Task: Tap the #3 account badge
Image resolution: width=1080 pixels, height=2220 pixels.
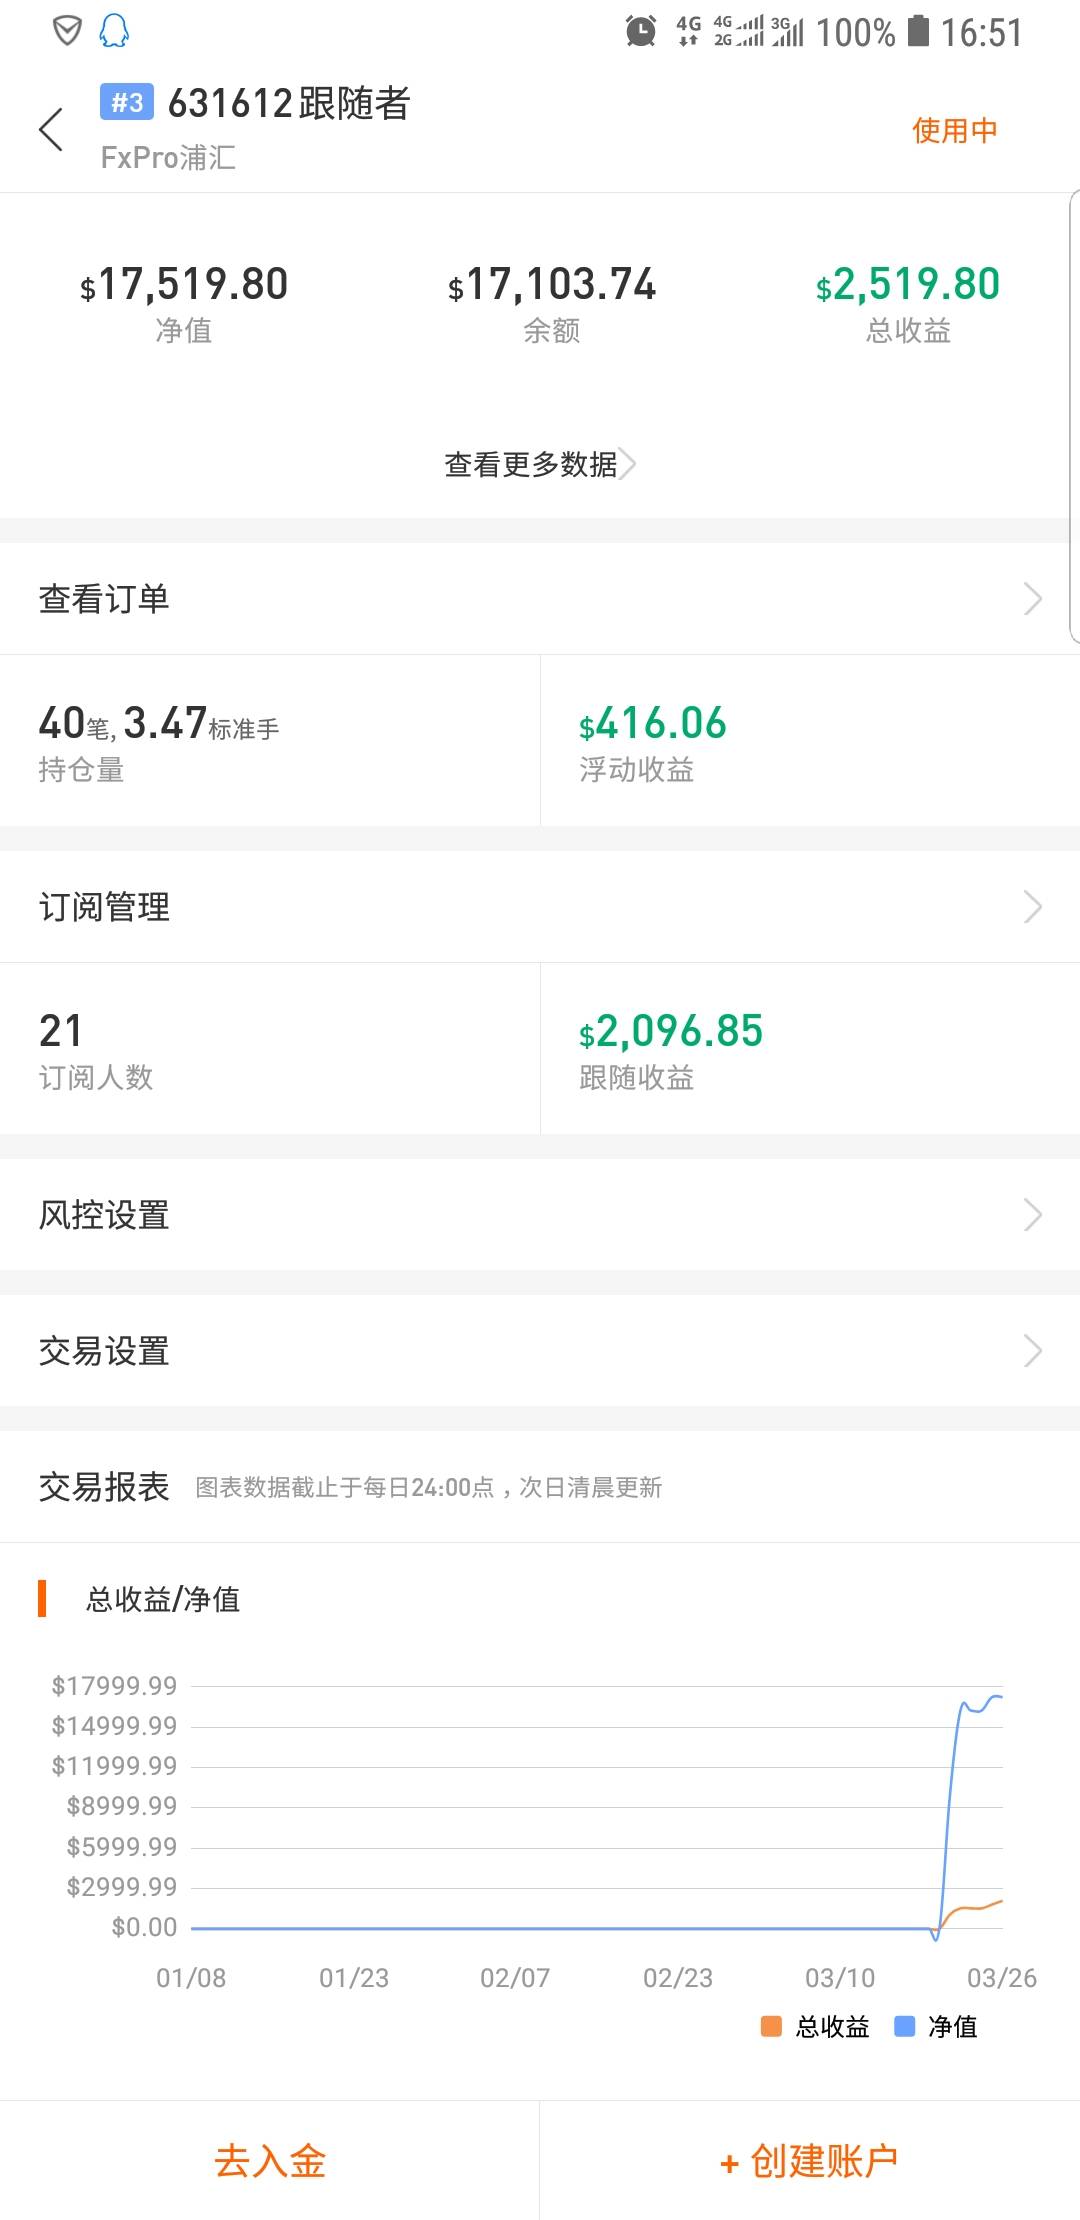Action: [127, 102]
